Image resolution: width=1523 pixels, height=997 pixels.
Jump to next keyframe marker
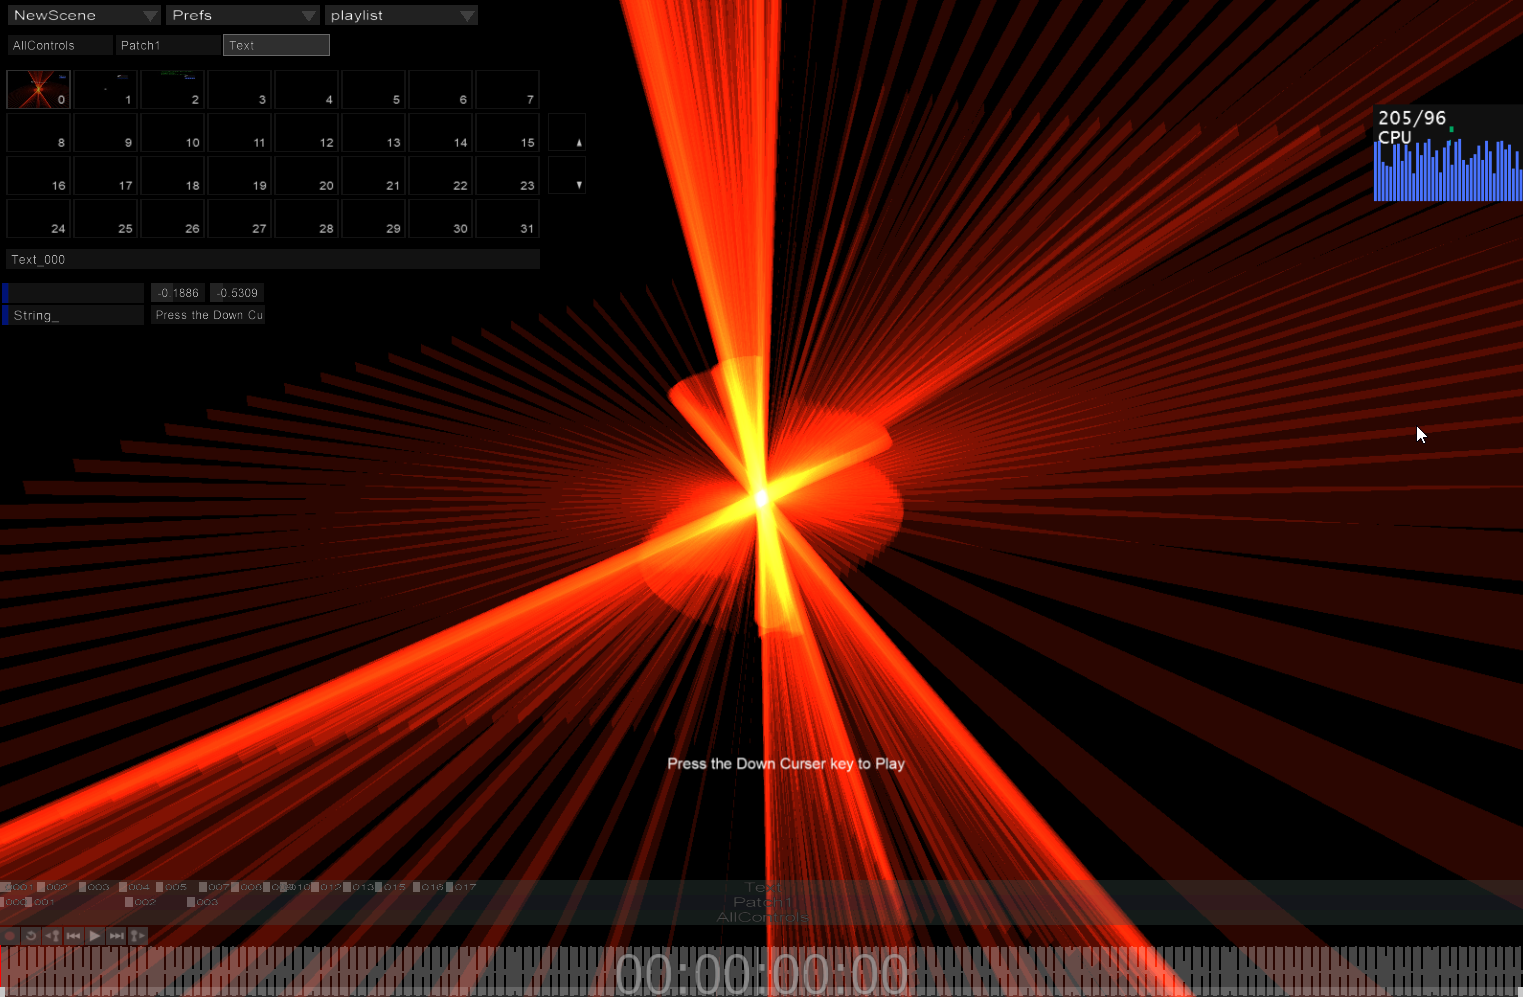click(138, 936)
